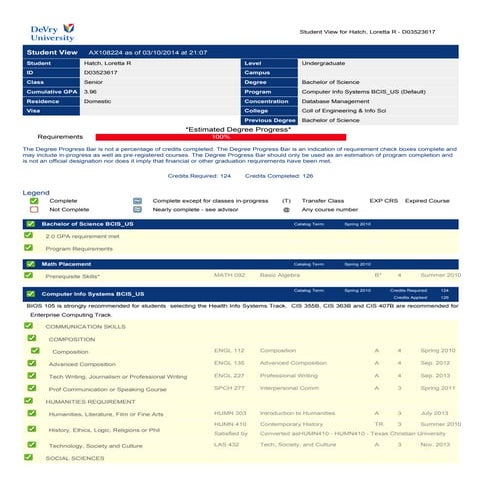Image resolution: width=481 pixels, height=481 pixels.
Task: Click the Prof Communication or Speaking checkmark
Action: [x=32, y=388]
